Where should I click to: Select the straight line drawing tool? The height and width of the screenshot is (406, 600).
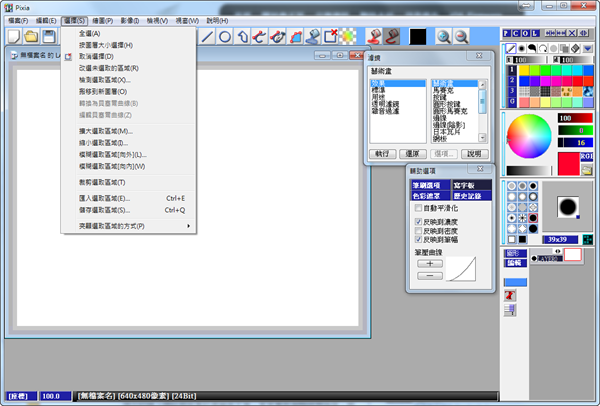(x=207, y=37)
